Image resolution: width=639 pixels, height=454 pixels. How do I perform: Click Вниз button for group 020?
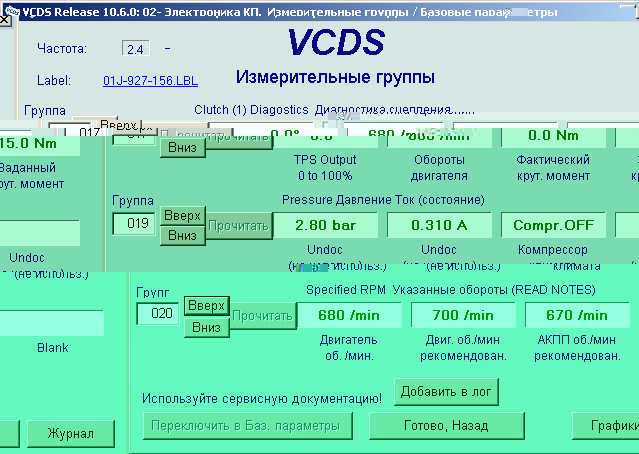click(207, 327)
